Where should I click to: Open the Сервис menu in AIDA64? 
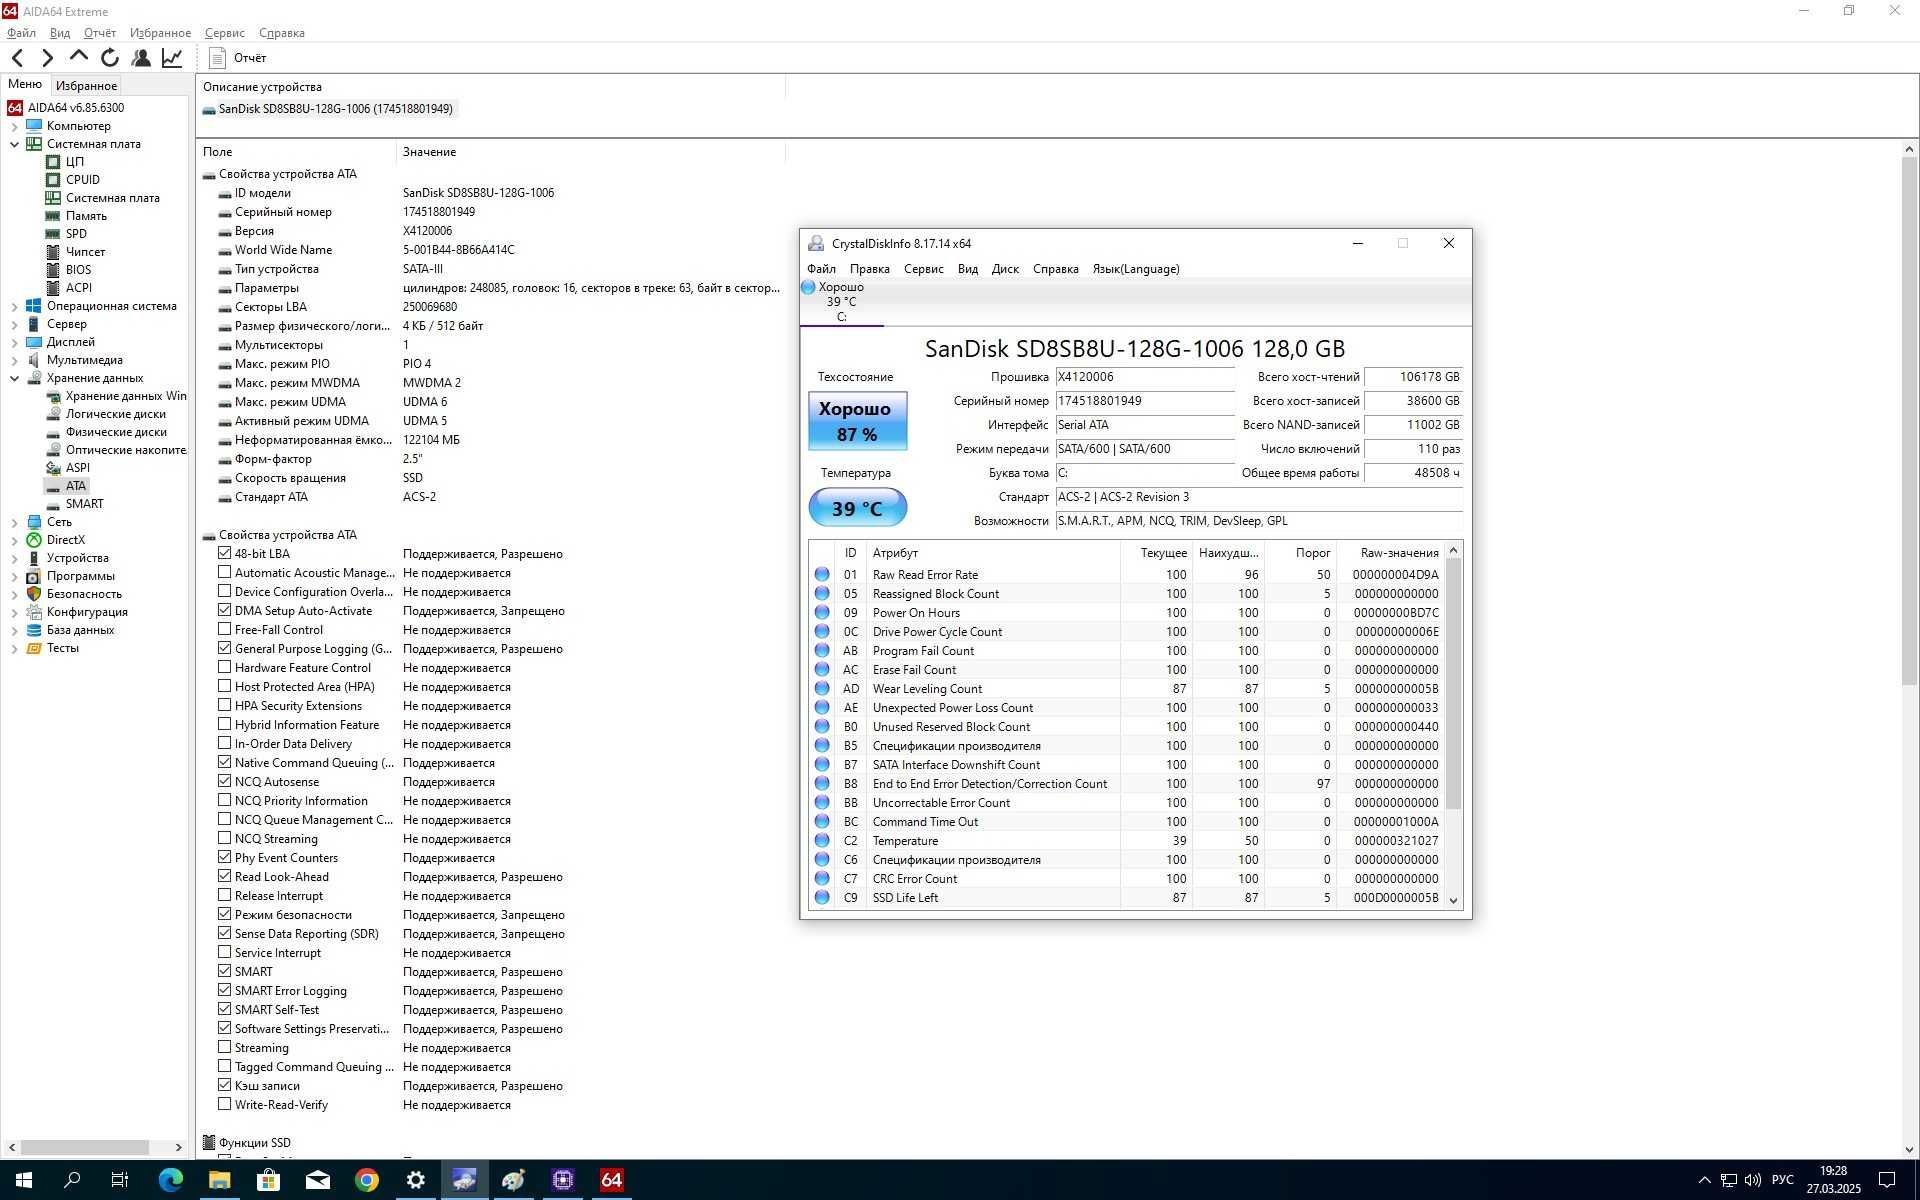(x=224, y=33)
